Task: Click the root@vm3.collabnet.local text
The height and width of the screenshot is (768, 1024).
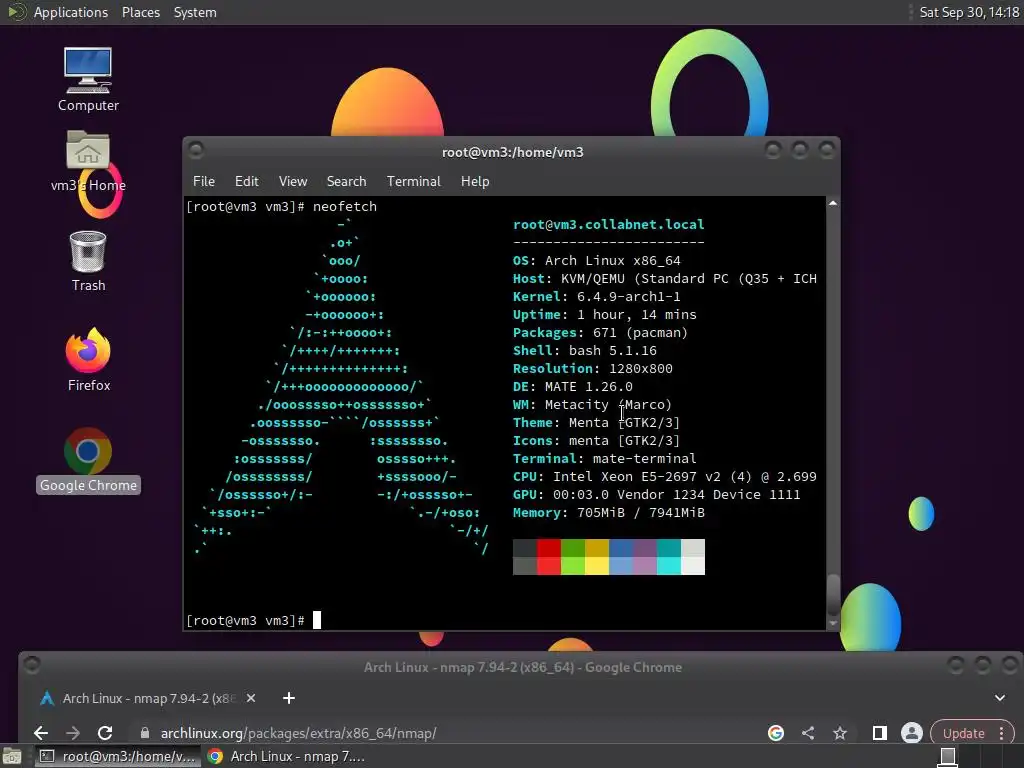Action: pos(609,225)
